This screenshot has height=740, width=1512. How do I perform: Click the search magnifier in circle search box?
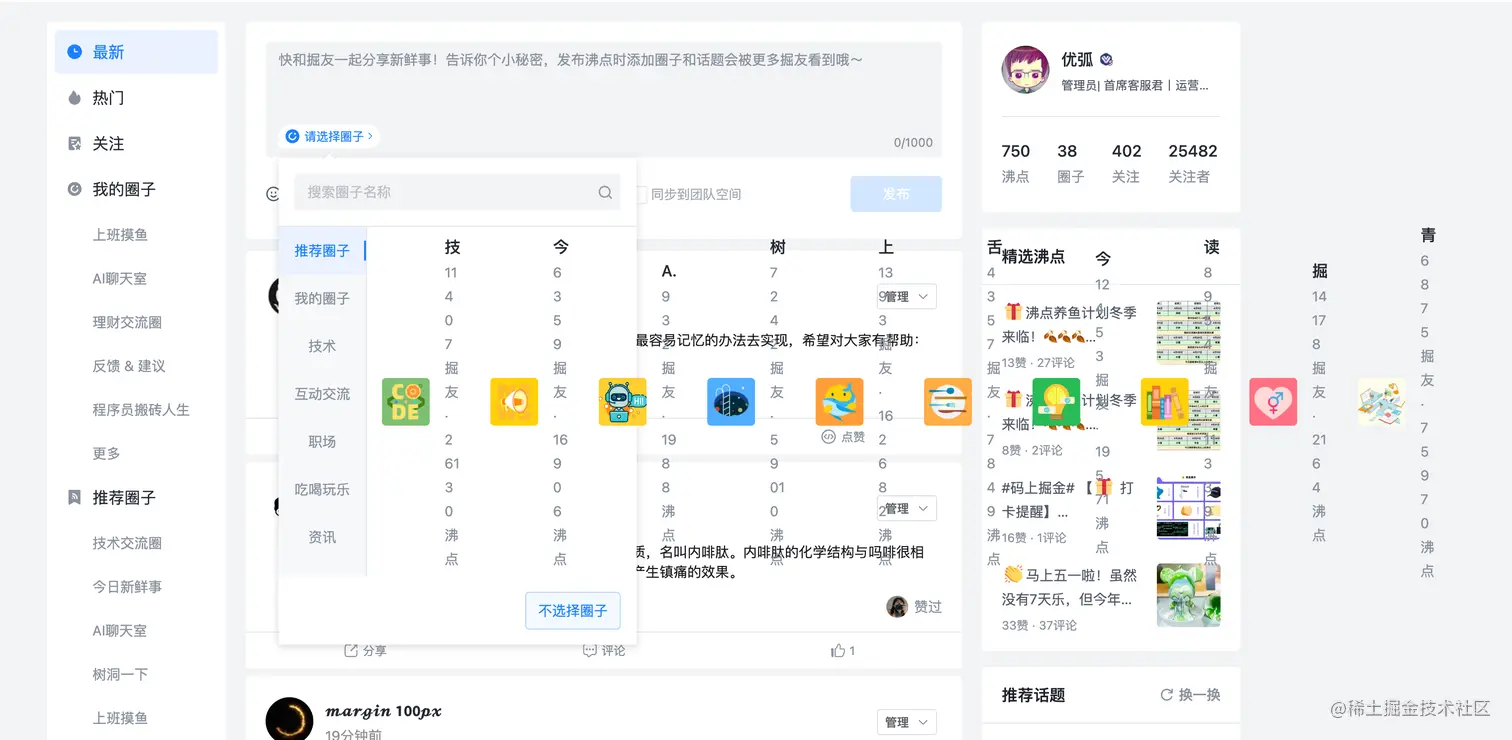(x=605, y=192)
